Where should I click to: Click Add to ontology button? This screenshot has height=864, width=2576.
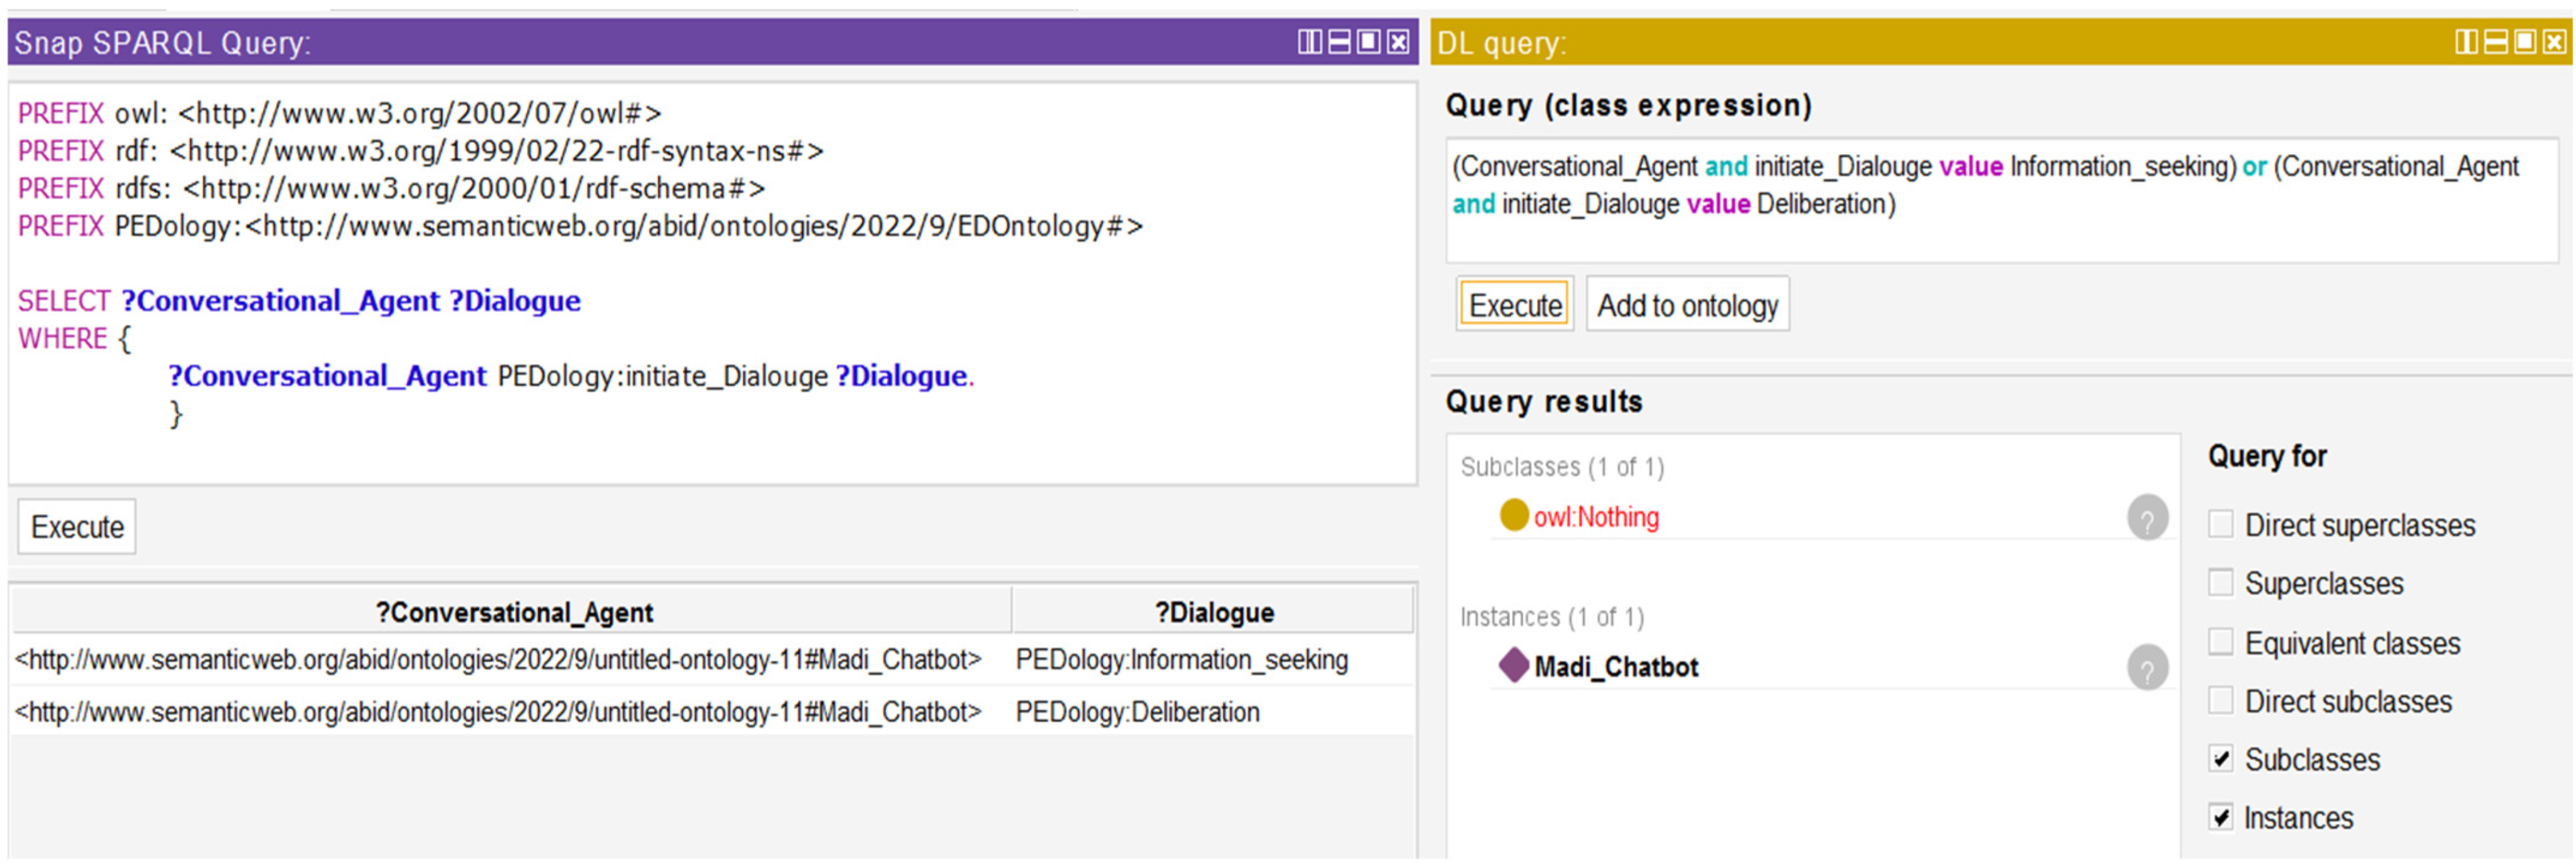[1687, 305]
